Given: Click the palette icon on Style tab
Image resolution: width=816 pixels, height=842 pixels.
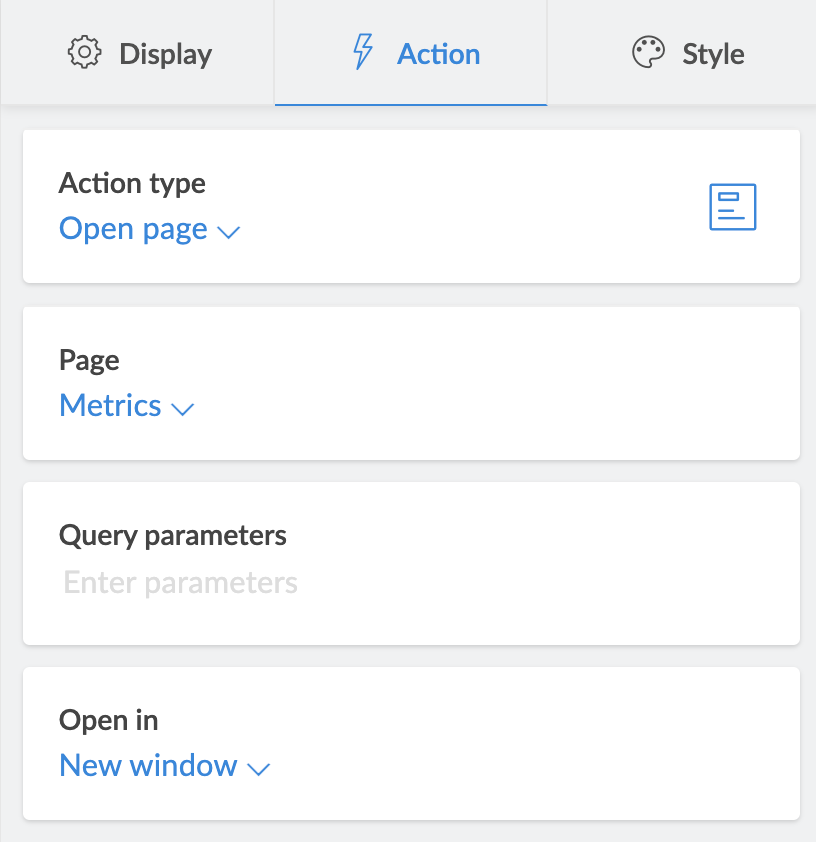Looking at the screenshot, I should pyautogui.click(x=648, y=53).
